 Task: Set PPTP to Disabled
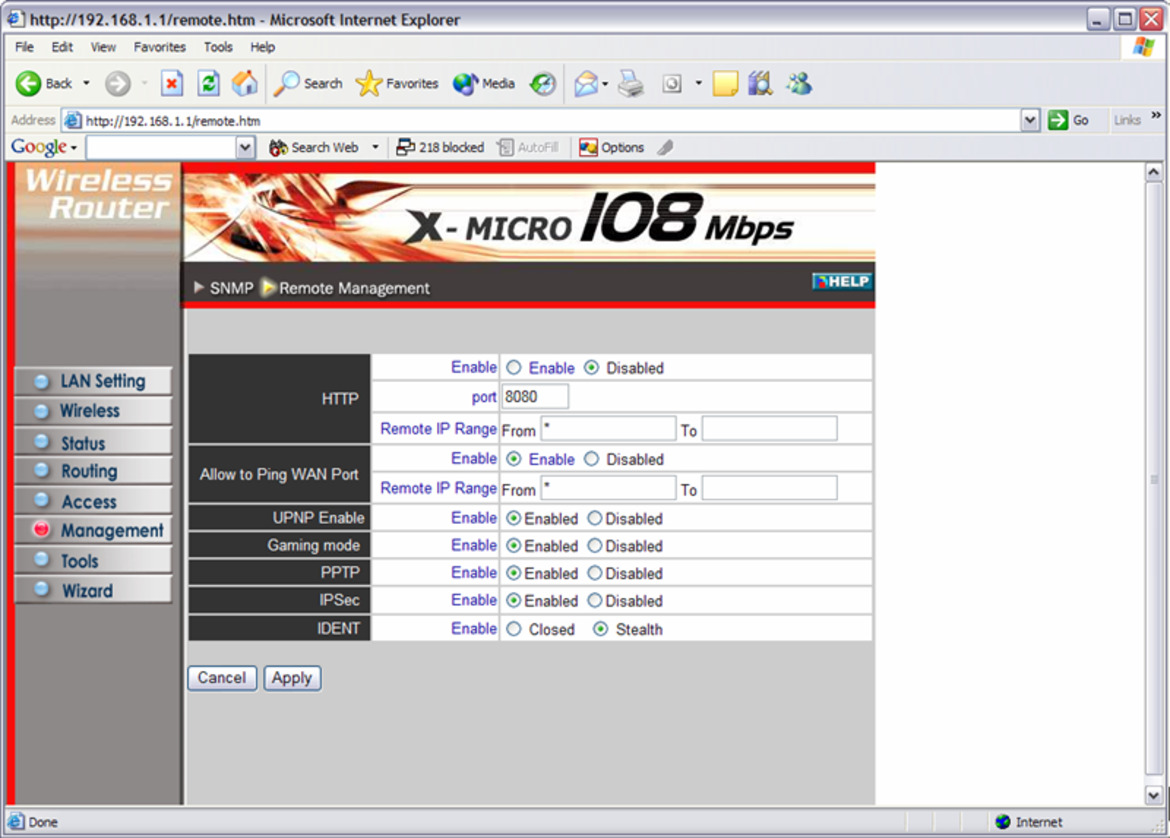[594, 573]
